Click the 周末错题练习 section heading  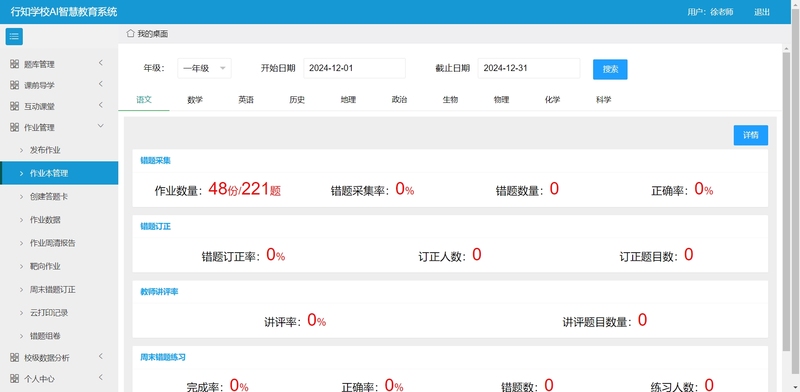click(x=163, y=357)
